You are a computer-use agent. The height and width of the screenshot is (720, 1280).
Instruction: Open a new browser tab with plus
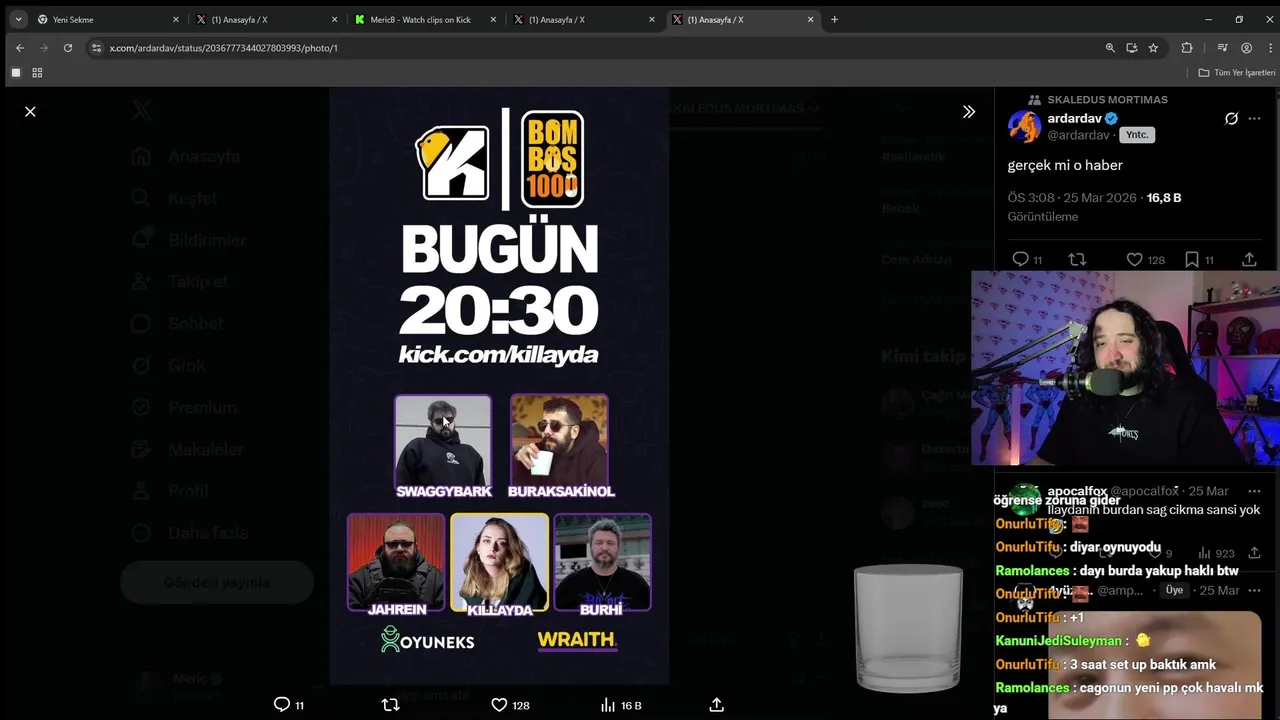click(x=834, y=19)
